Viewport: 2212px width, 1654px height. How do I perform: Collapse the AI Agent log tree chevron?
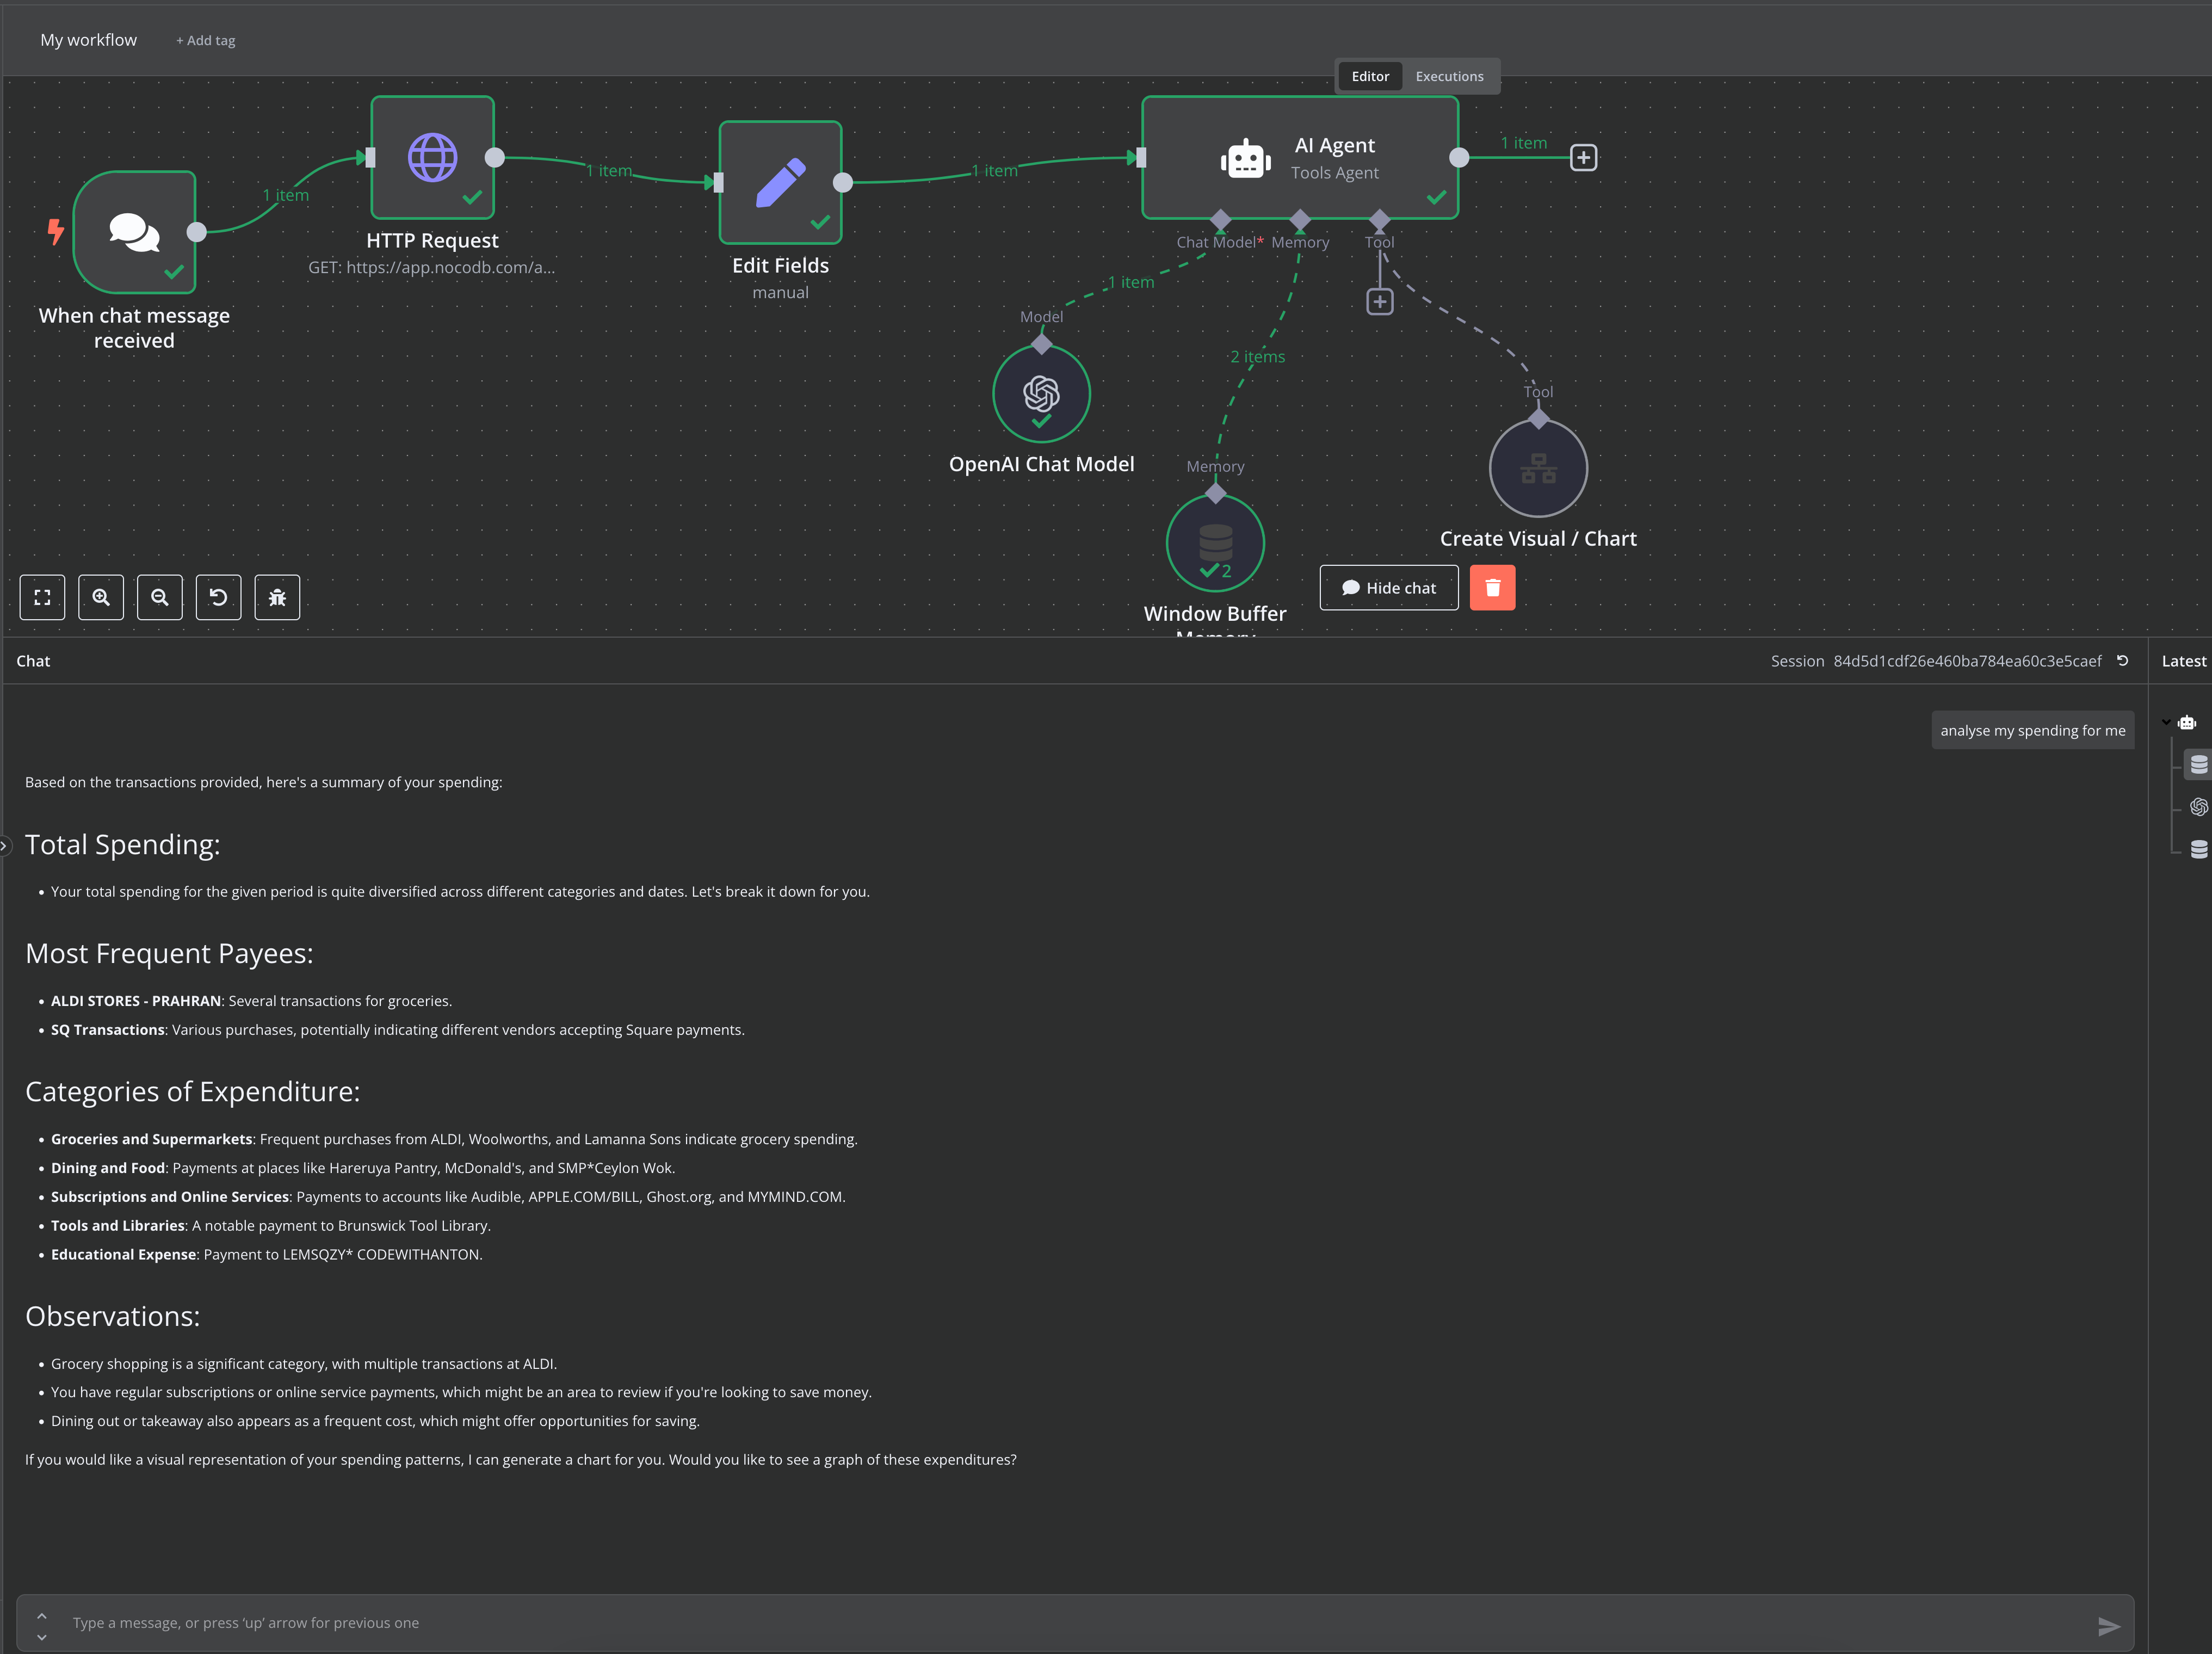pyautogui.click(x=2166, y=722)
